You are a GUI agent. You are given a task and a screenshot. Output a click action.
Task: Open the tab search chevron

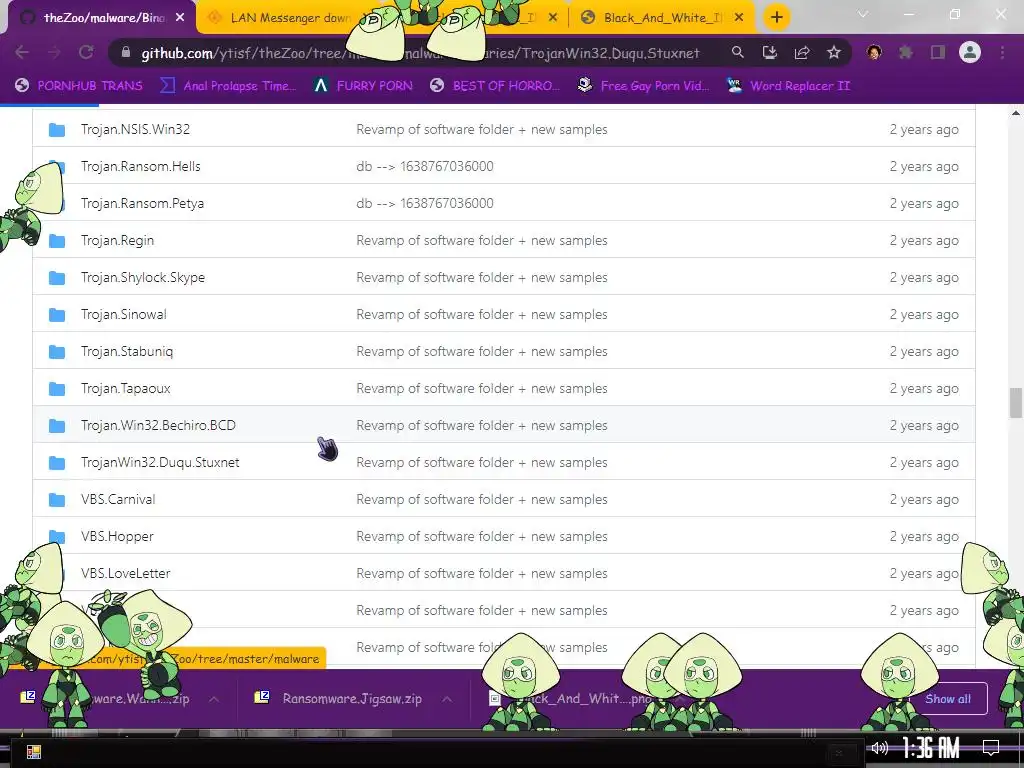[863, 14]
